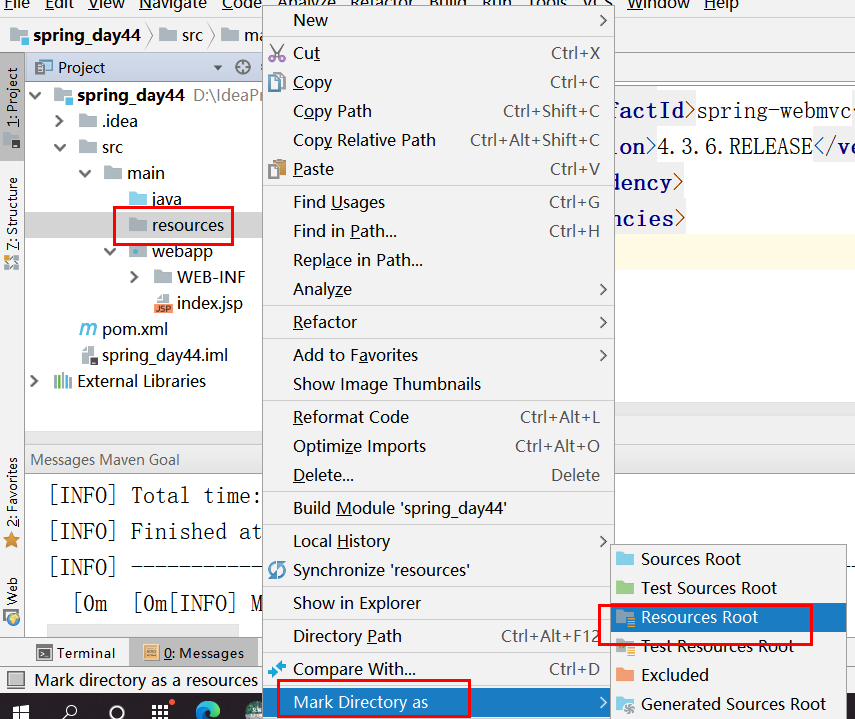This screenshot has height=719, width=855.
Task: Click the blue Sources Root folder icon
Action: (x=625, y=559)
